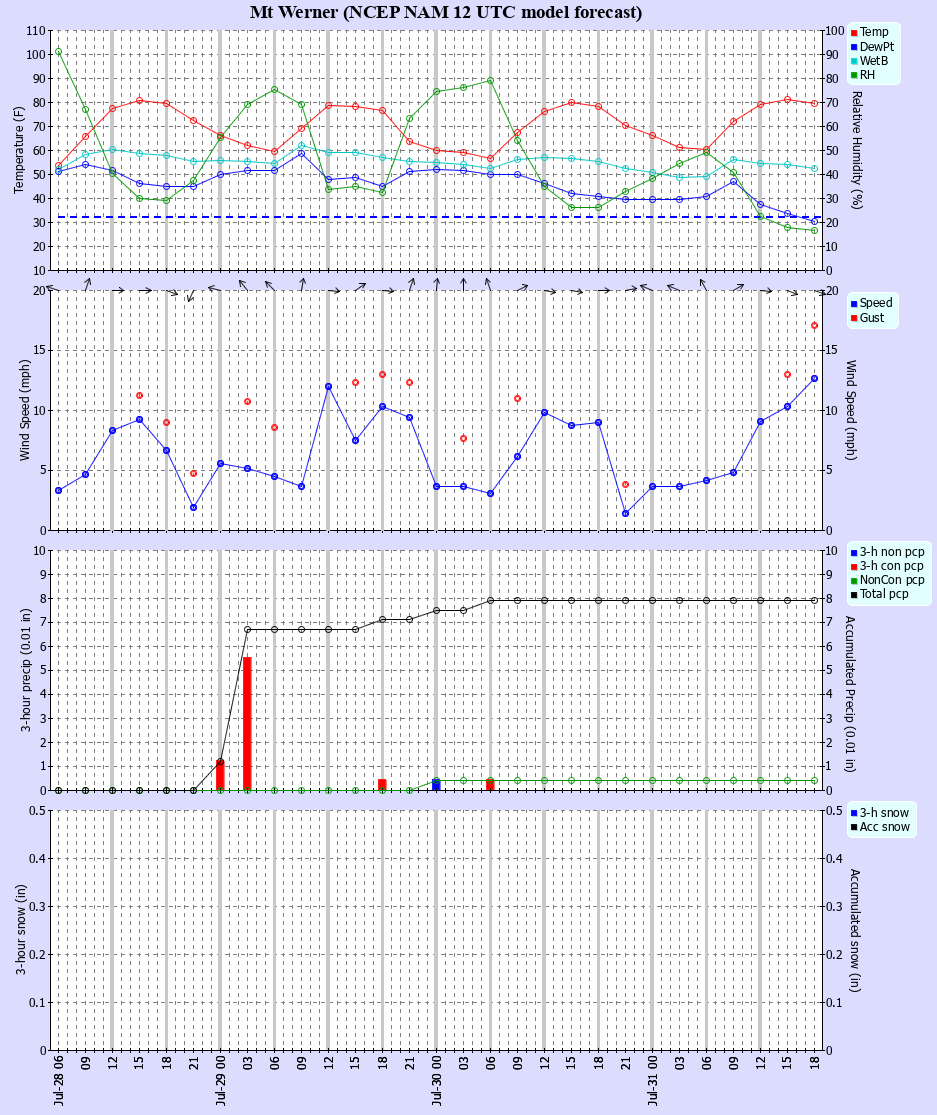Click the Jul-30 00 time axis label
Viewport: 937px width, 1115px height.
(x=437, y=1079)
